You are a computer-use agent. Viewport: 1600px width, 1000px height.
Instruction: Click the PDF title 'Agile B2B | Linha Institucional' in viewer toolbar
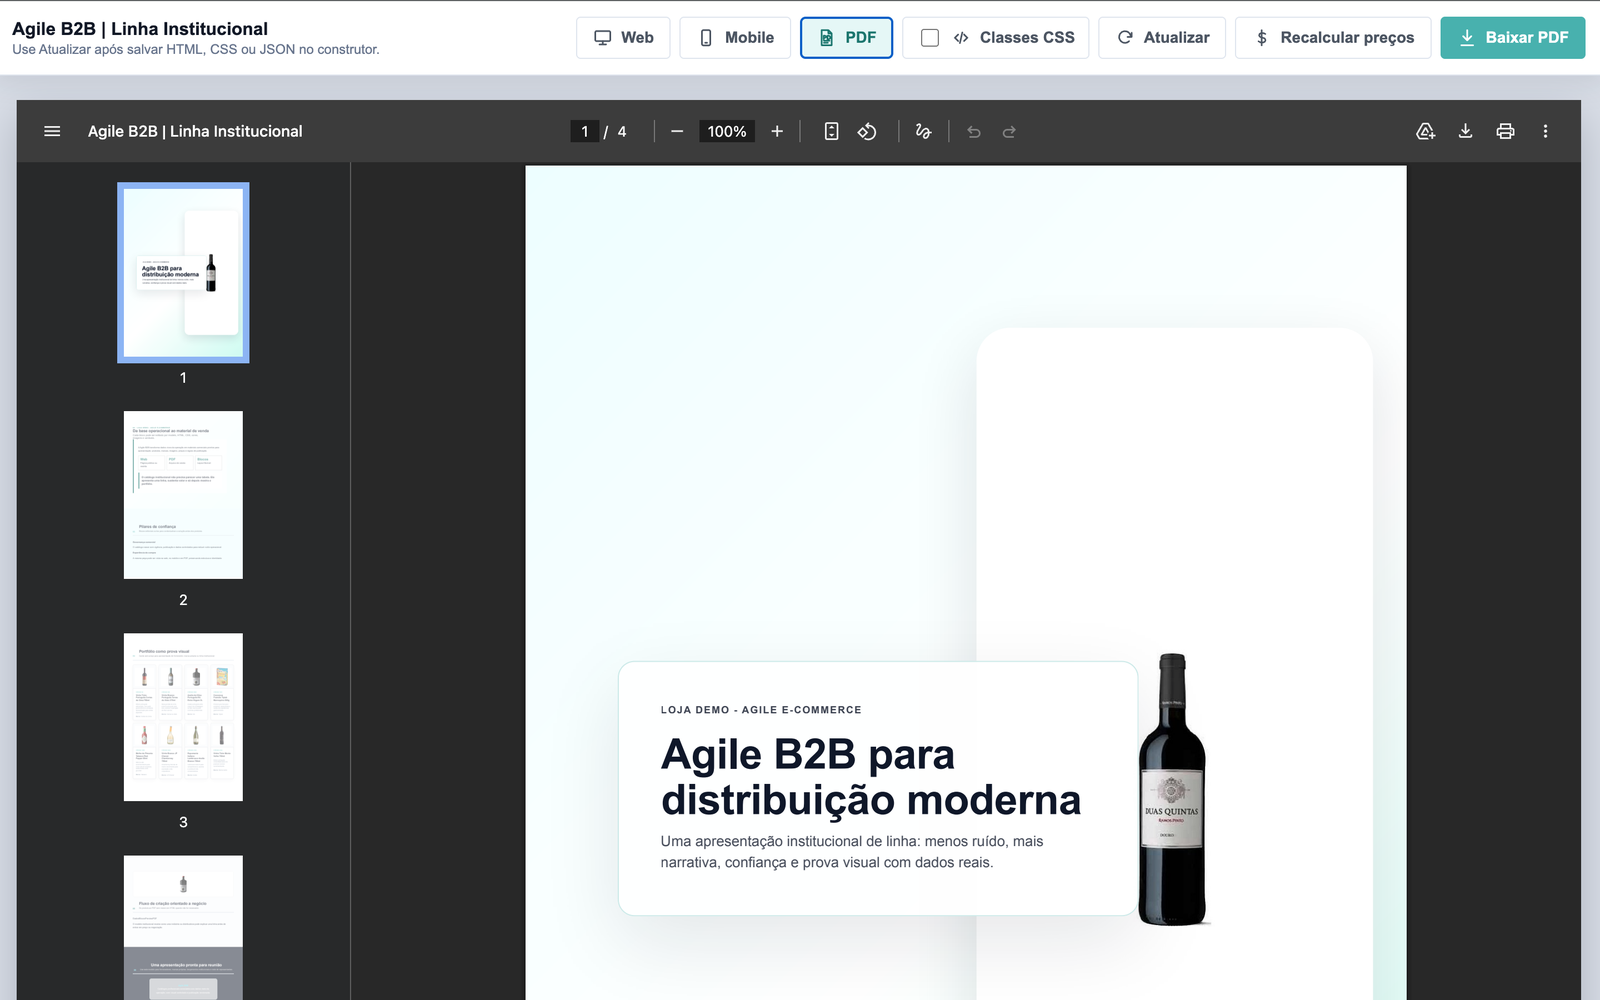click(x=195, y=131)
